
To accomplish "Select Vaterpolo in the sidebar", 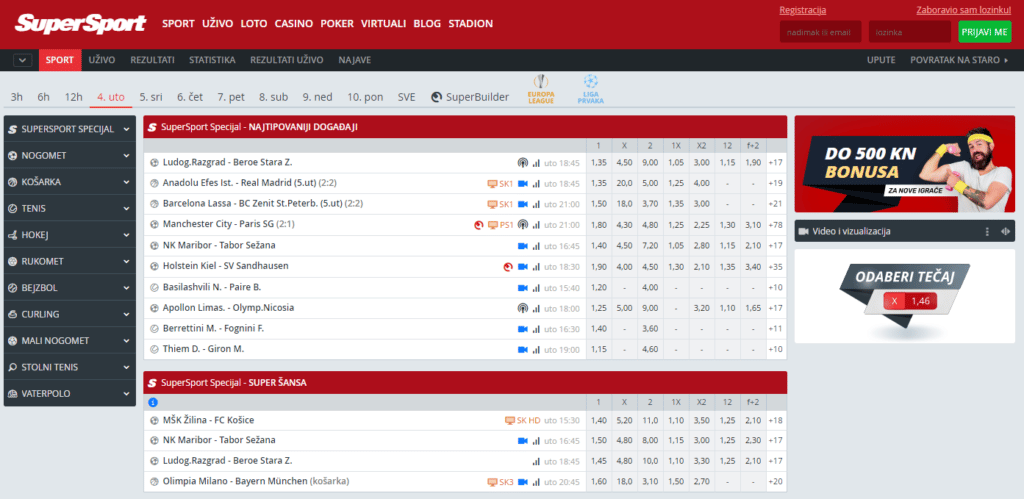I will (70, 393).
